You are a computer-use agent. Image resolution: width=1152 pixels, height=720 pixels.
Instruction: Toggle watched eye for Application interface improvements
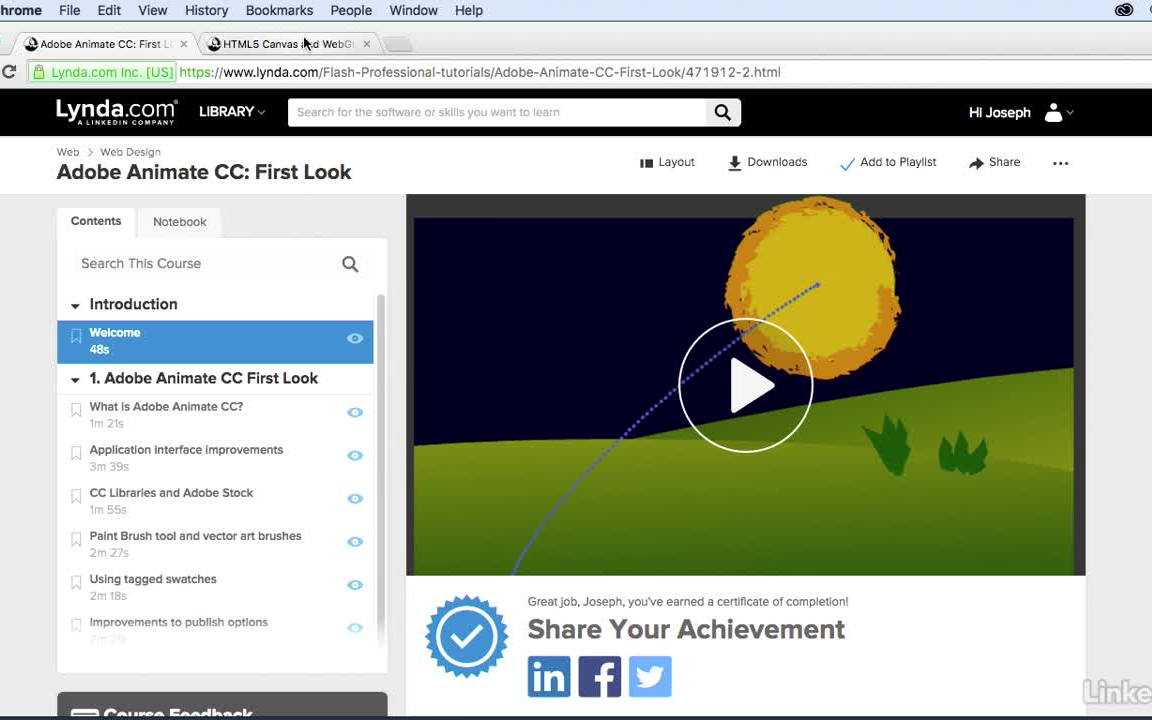(x=355, y=456)
